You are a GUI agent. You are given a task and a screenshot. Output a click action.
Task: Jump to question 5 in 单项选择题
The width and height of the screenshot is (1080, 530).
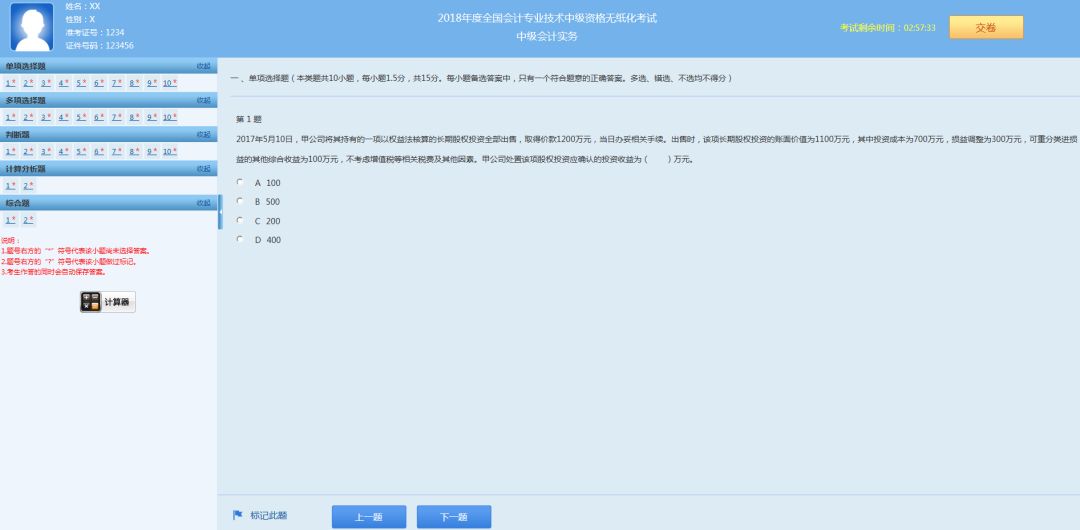tap(81, 83)
